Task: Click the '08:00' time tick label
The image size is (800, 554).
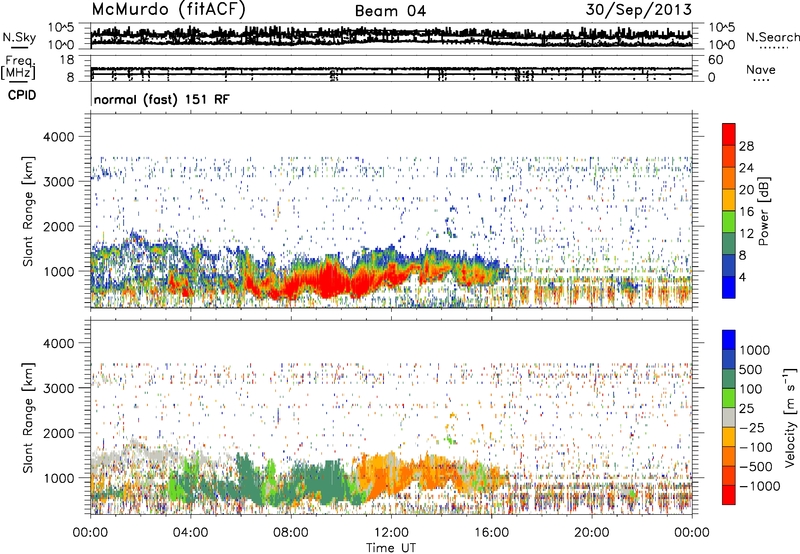Action: [291, 533]
